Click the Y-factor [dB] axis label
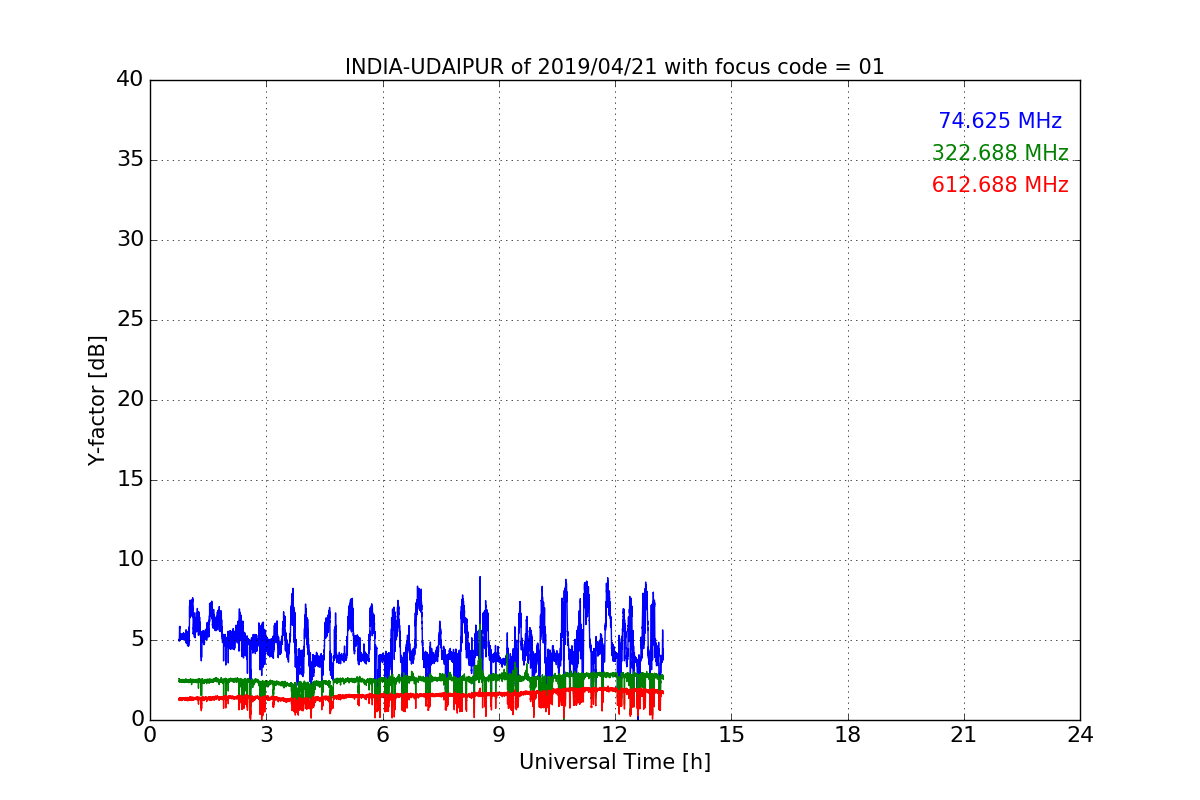Viewport: 1200px width, 800px height. tap(97, 400)
